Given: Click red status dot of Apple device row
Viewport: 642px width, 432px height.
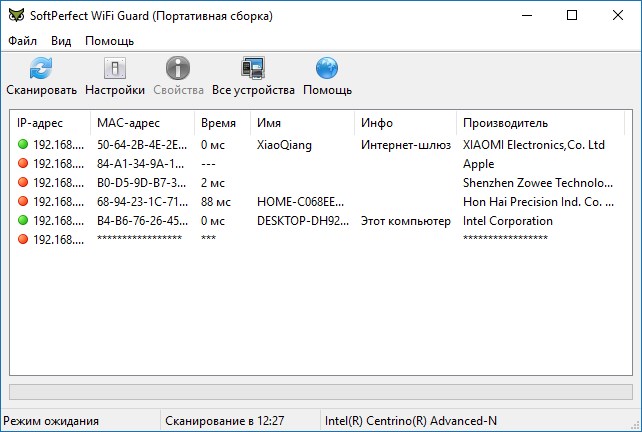Looking at the screenshot, I should click(23, 163).
